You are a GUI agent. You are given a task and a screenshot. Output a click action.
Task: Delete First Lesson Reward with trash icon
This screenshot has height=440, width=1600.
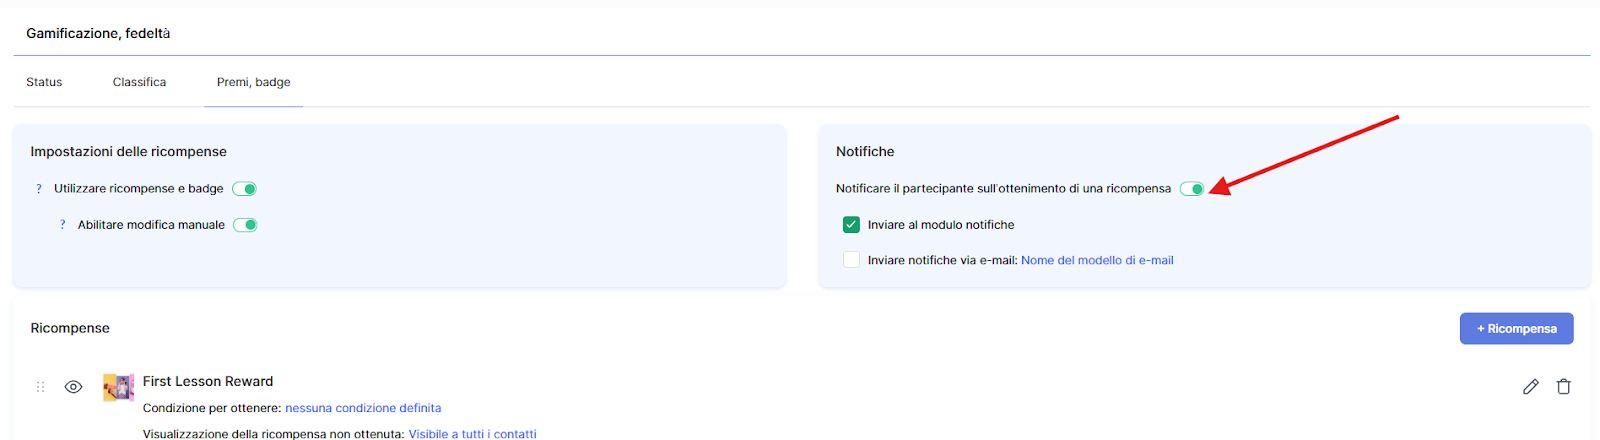pos(1564,387)
